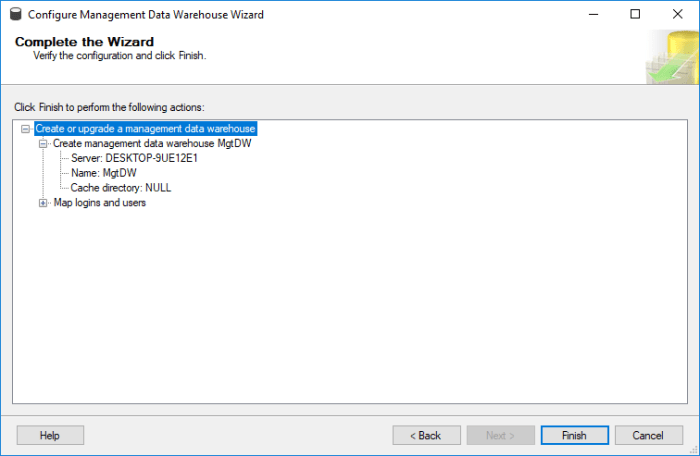The width and height of the screenshot is (700, 456).
Task: Maximize the wizard window
Action: (x=635, y=15)
